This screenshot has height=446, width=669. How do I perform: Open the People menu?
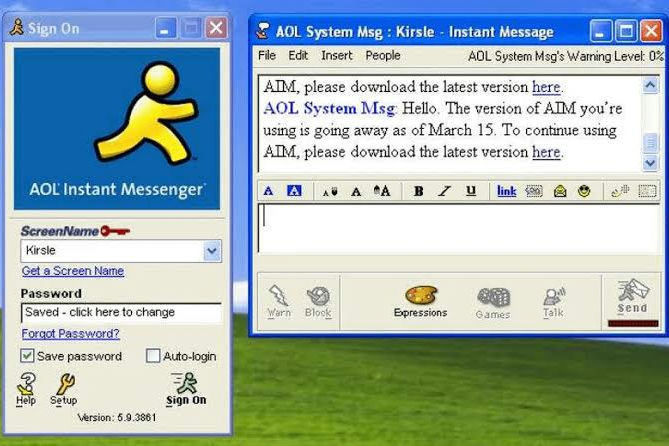[x=382, y=56]
